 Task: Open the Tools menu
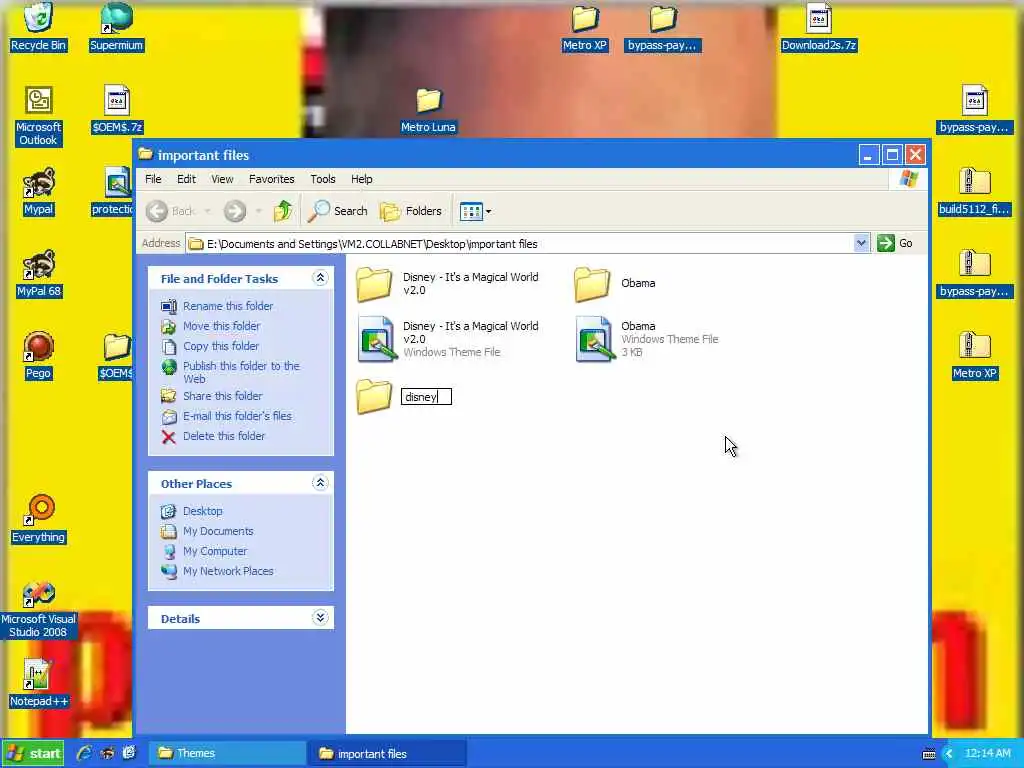point(323,179)
